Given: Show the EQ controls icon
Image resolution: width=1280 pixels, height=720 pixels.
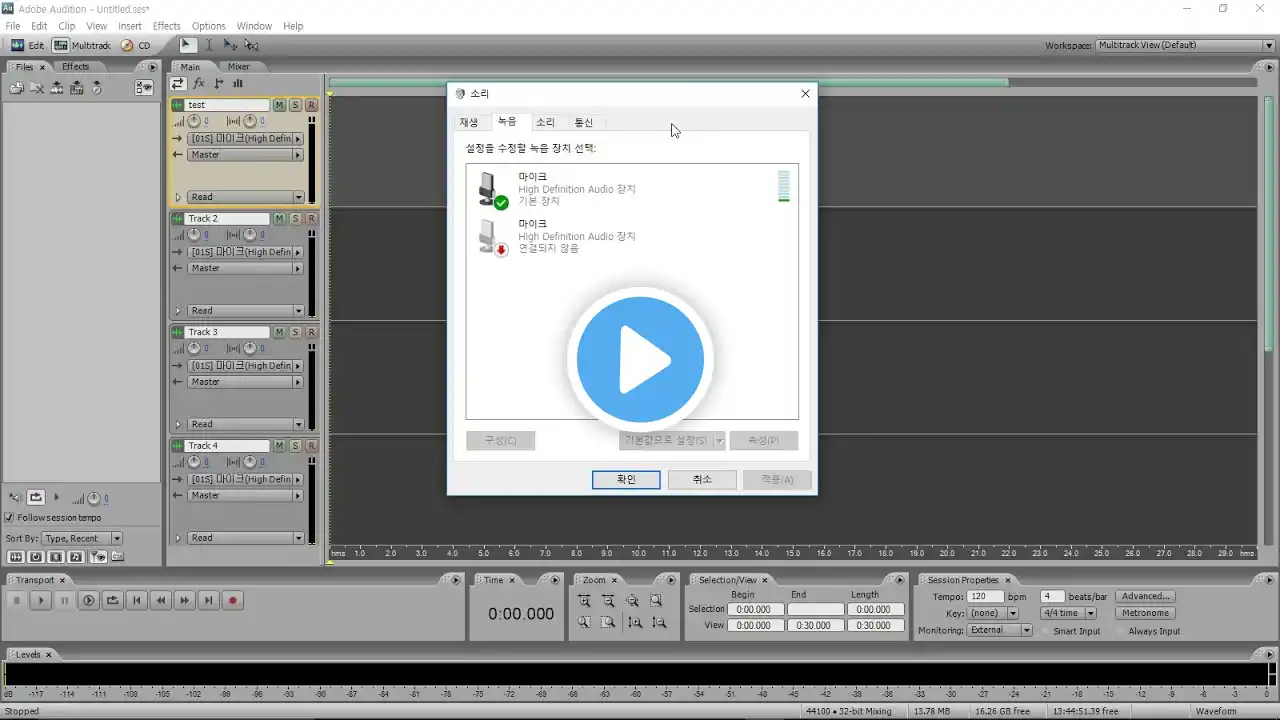Looking at the screenshot, I should 238,84.
